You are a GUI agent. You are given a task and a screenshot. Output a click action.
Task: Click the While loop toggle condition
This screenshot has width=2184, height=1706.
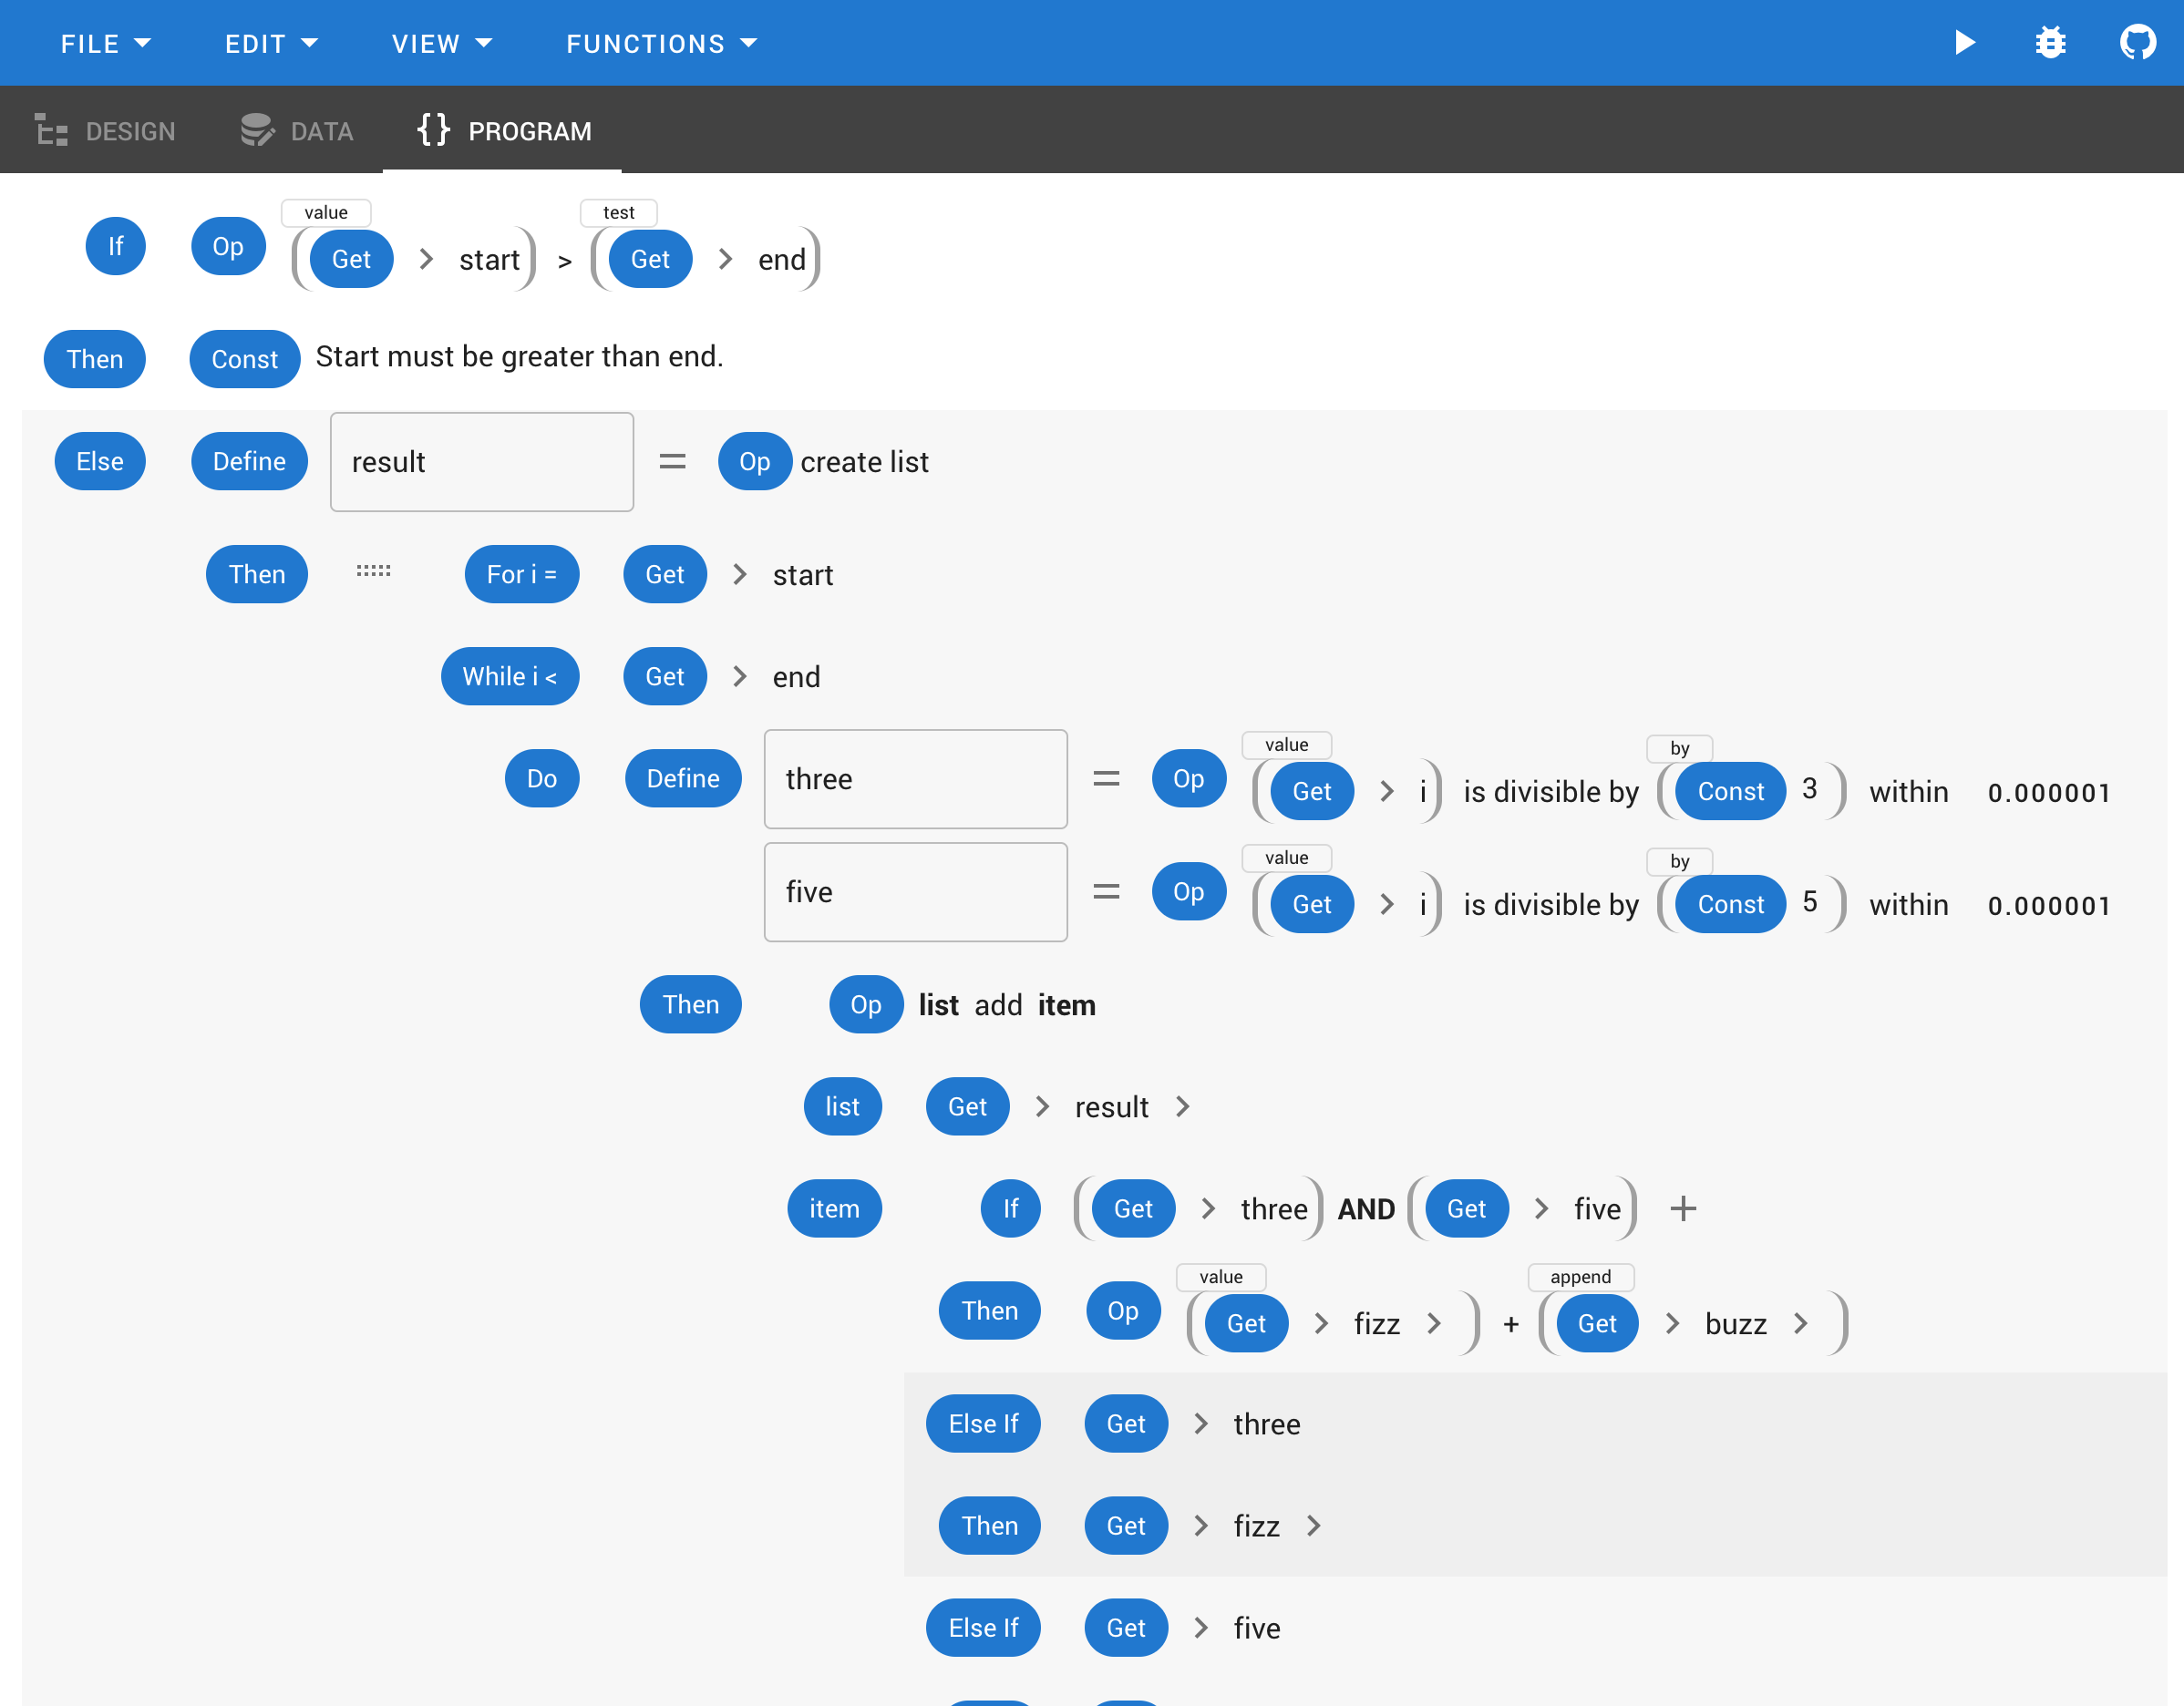coord(510,677)
